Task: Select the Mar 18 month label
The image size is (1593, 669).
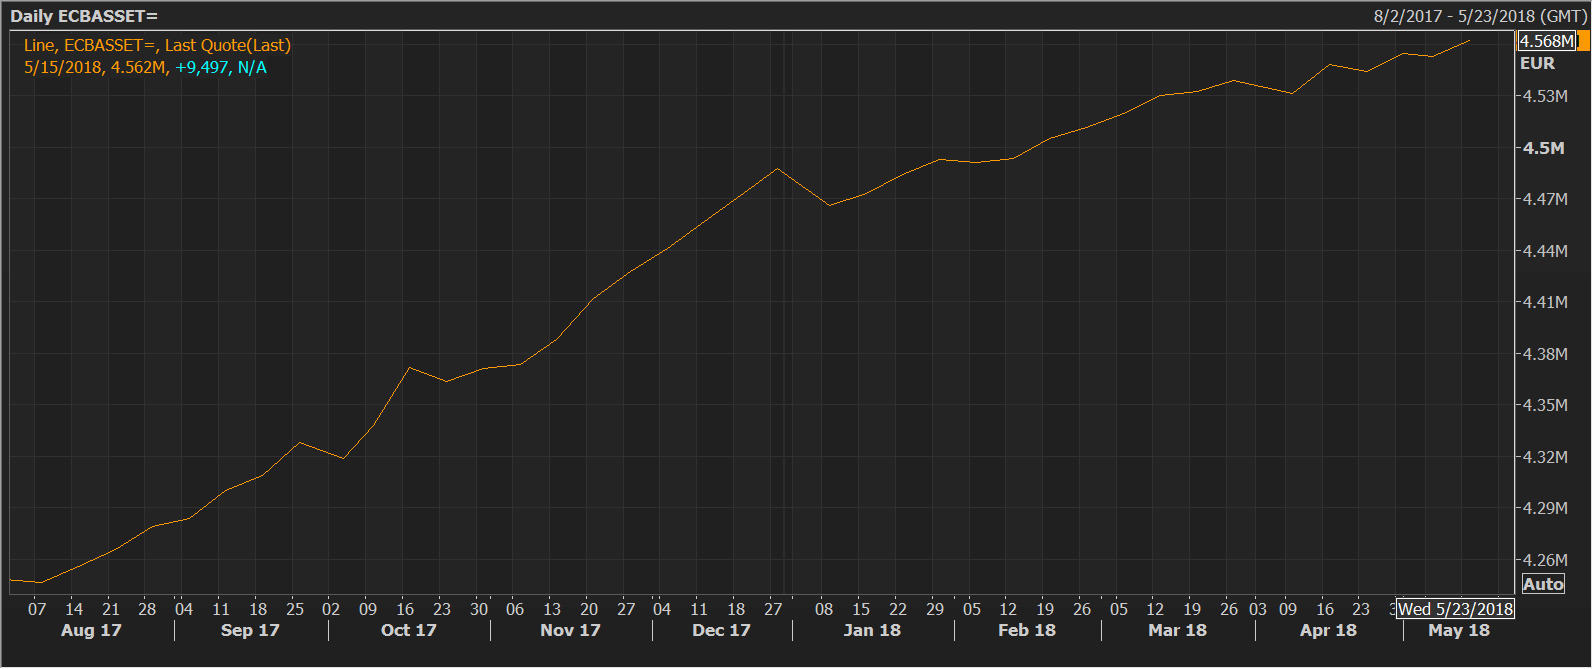Action: pos(1177,630)
